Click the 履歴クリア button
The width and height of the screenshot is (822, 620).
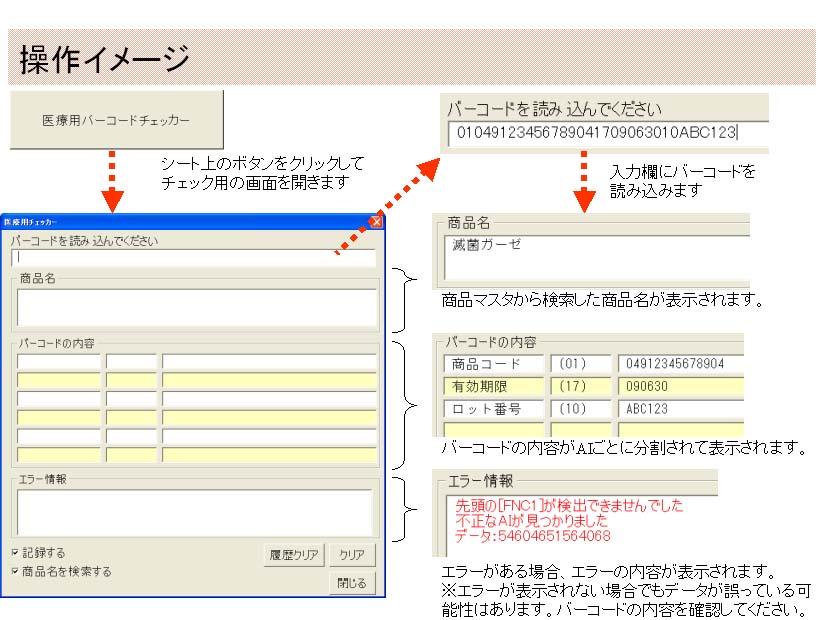[x=294, y=554]
